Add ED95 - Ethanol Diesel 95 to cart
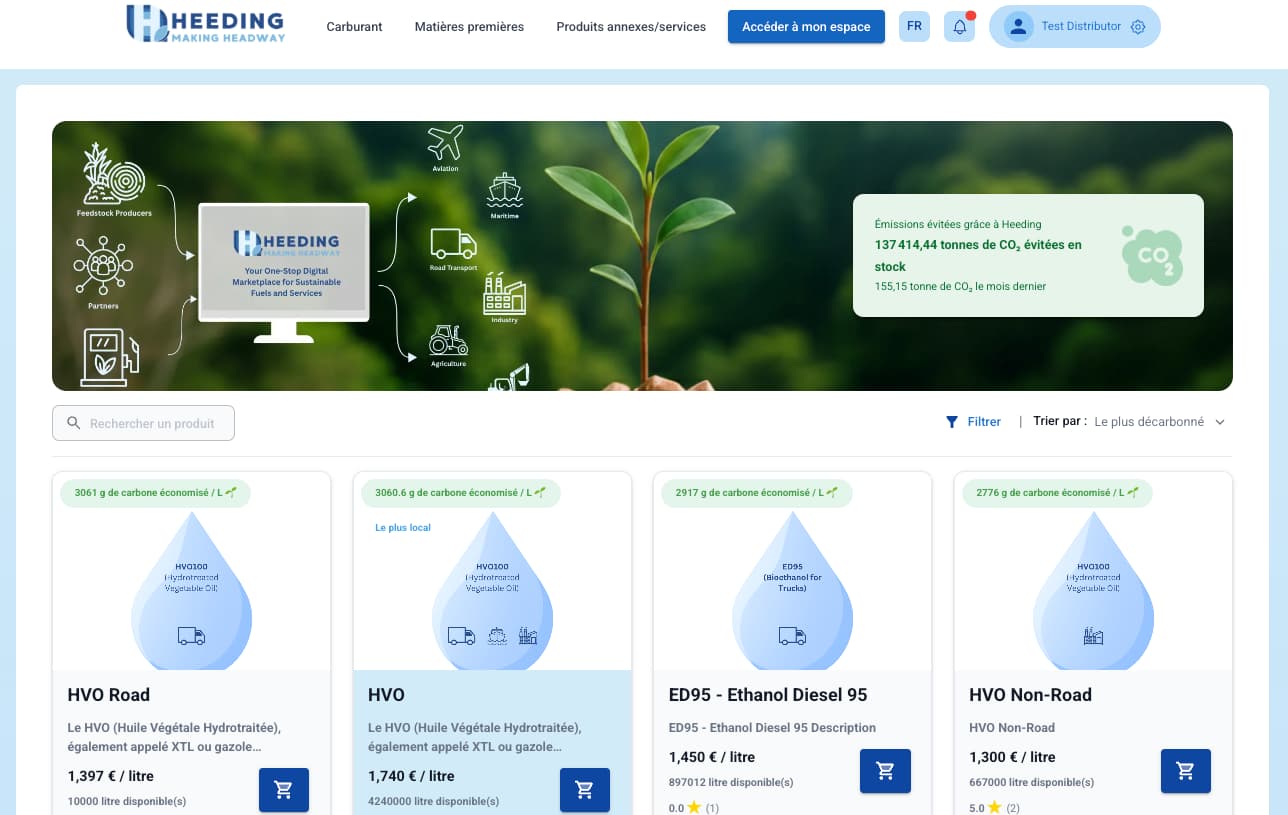This screenshot has width=1288, height=815. [x=885, y=771]
